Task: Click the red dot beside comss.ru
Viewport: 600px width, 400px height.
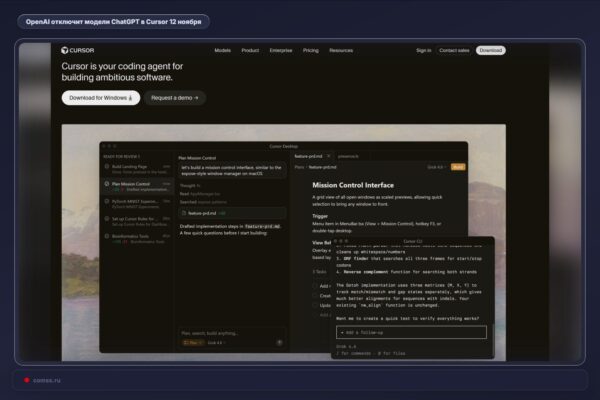Action: tap(26, 380)
